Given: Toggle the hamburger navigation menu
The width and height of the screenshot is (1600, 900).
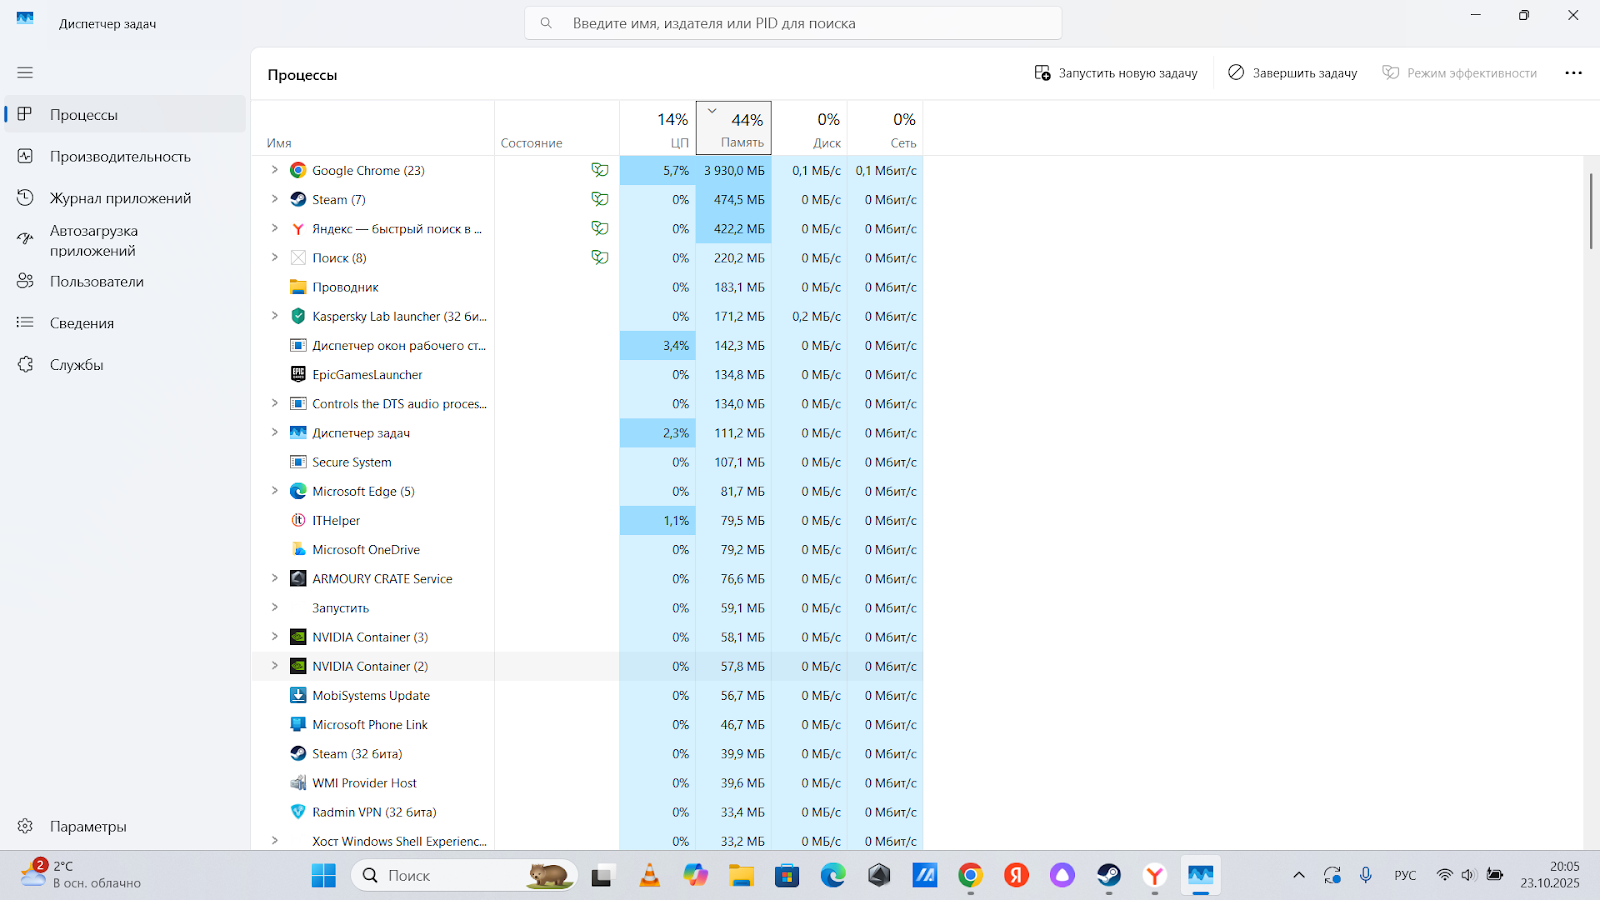Looking at the screenshot, I should pos(25,73).
